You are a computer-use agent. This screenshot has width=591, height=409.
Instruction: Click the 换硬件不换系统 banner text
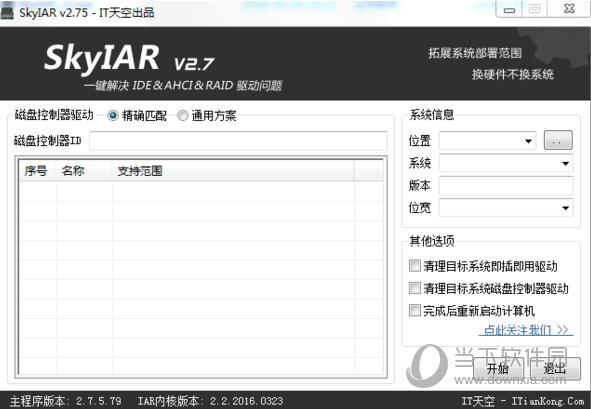513,74
